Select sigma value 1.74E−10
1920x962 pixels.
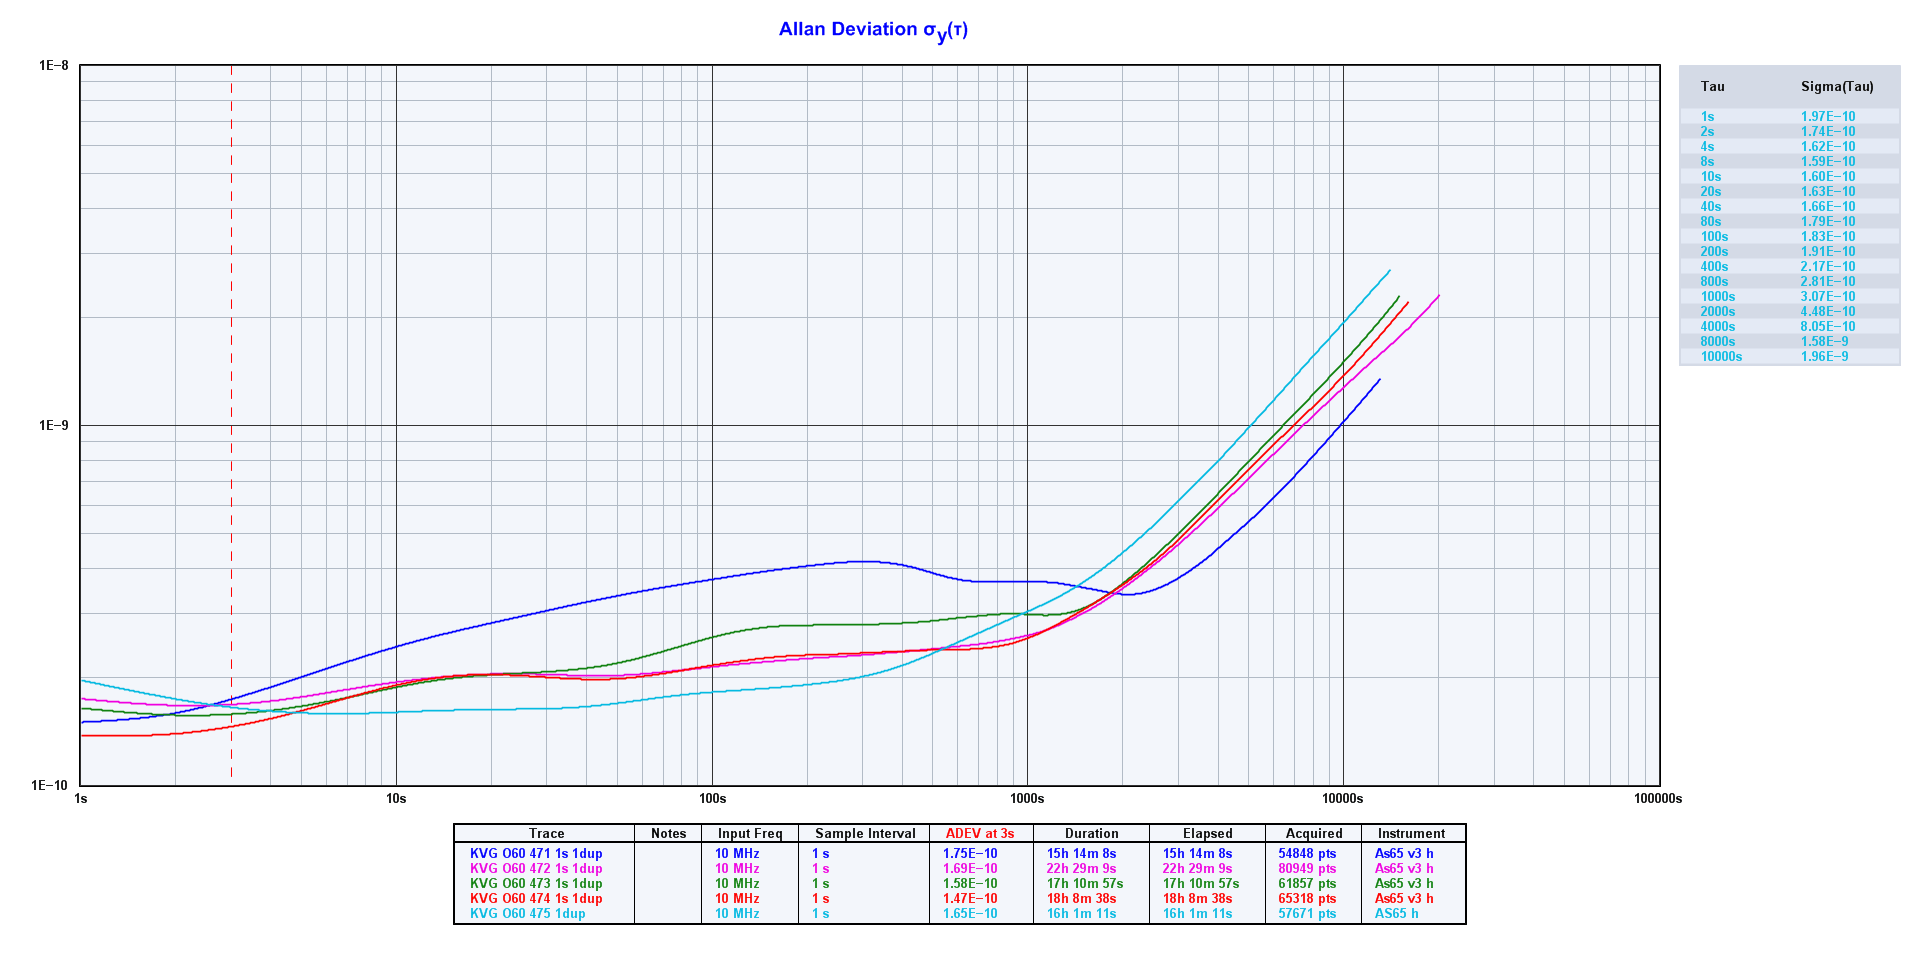1827,132
